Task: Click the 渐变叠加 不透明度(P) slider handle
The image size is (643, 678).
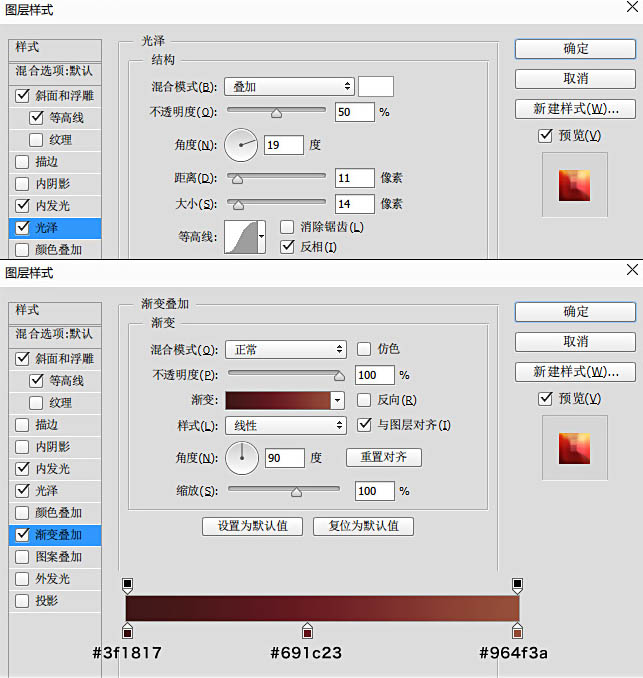Action: point(339,376)
